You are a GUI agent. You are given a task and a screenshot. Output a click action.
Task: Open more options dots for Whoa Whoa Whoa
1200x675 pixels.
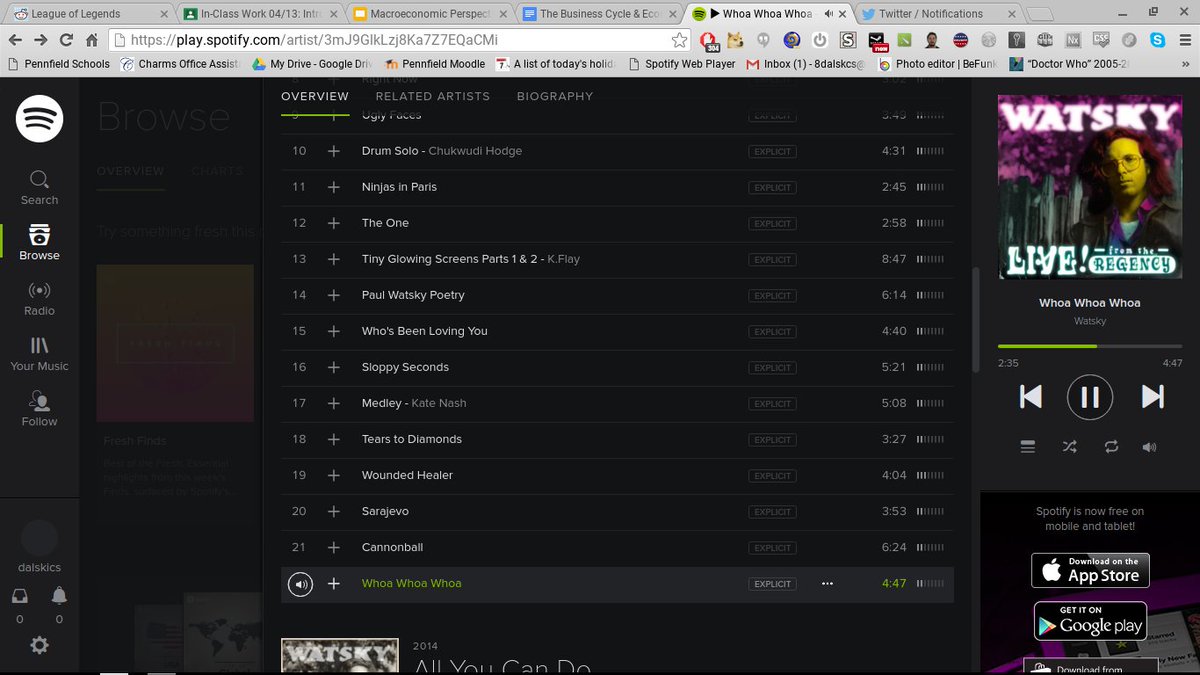point(827,583)
